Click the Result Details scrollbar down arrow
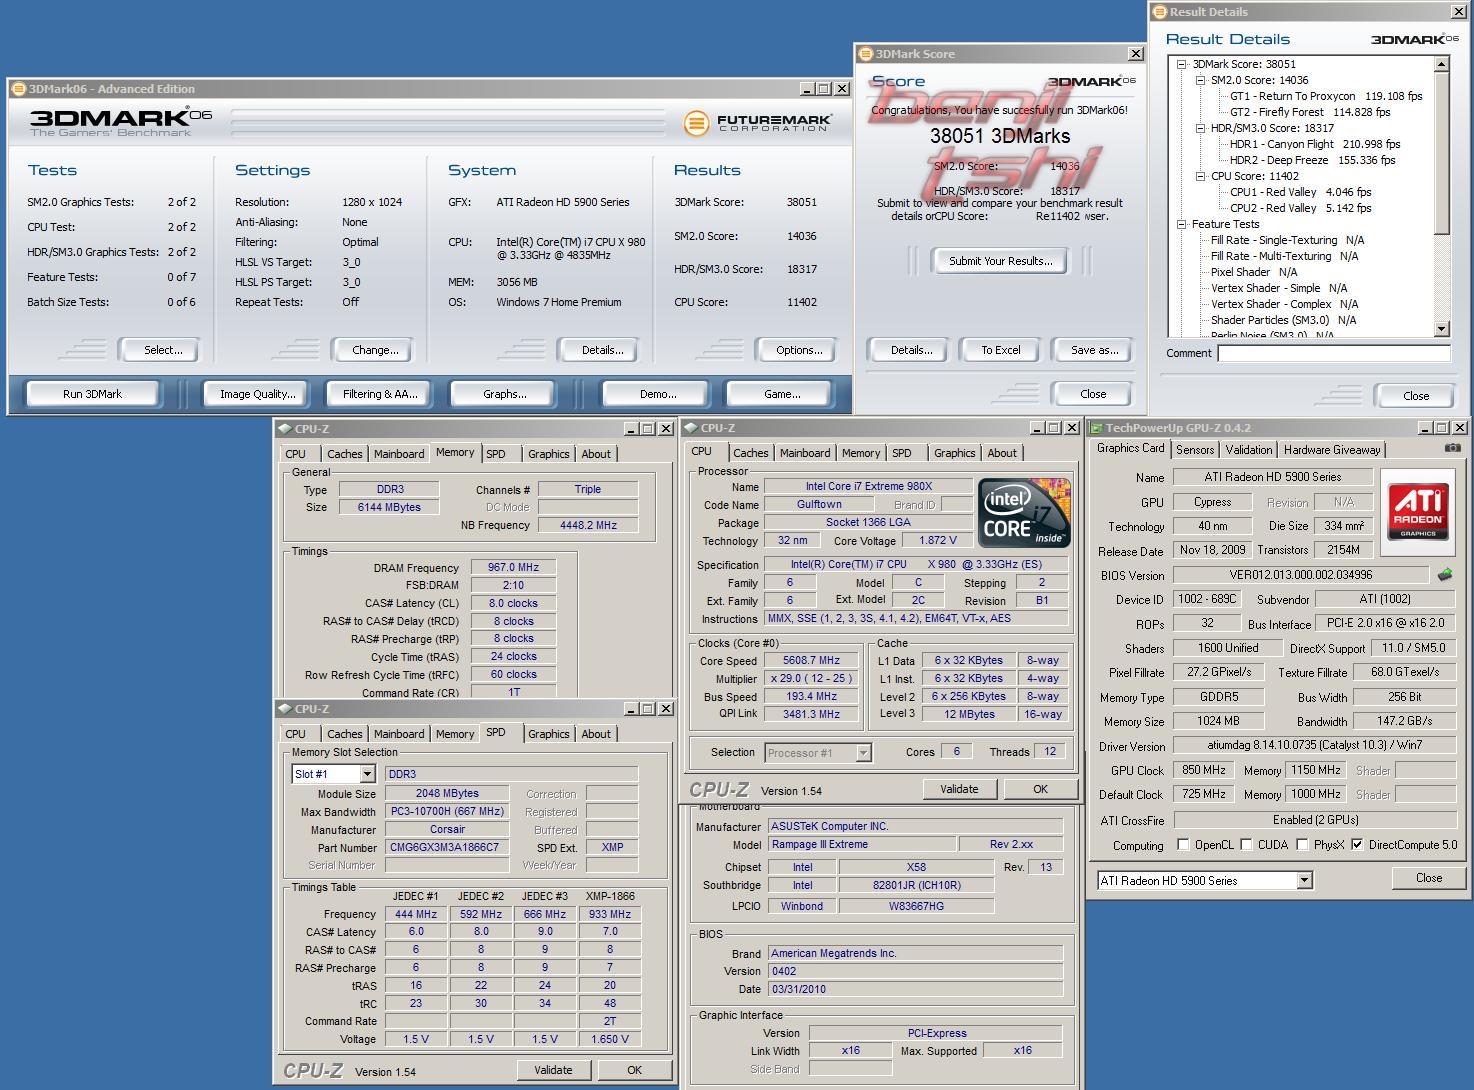Screen dimensions: 1474x1090 tap(1441, 329)
